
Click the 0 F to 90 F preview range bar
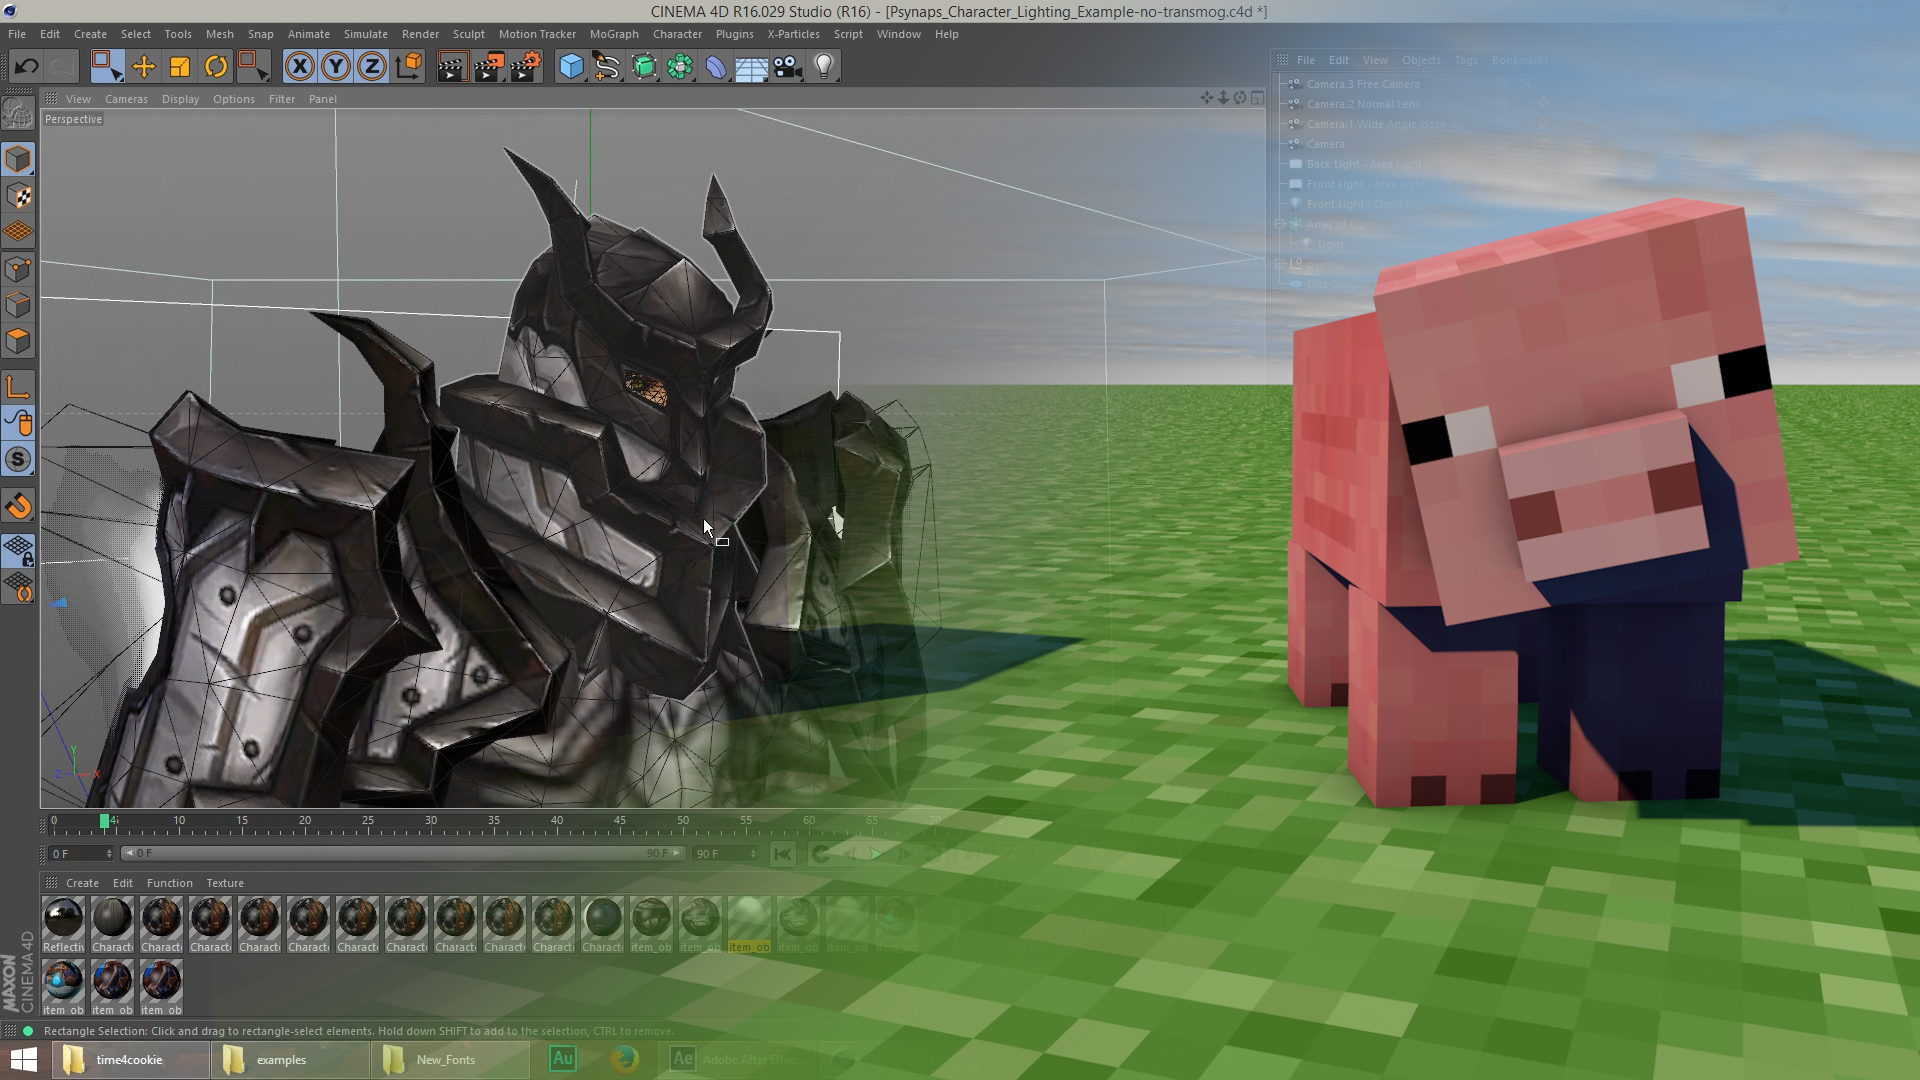402,853
